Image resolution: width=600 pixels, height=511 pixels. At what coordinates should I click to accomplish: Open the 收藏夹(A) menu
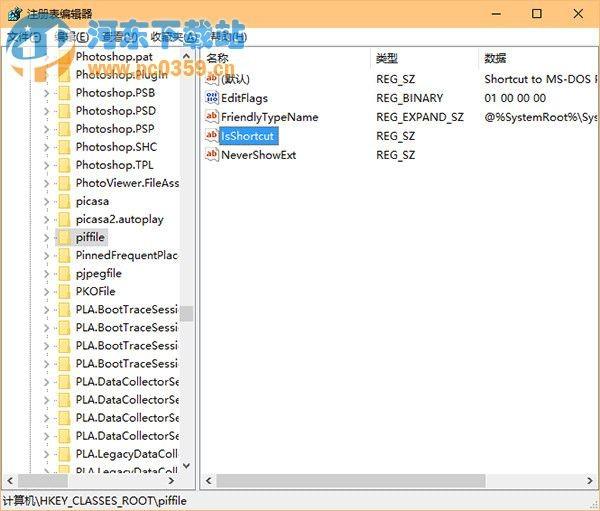tap(174, 37)
